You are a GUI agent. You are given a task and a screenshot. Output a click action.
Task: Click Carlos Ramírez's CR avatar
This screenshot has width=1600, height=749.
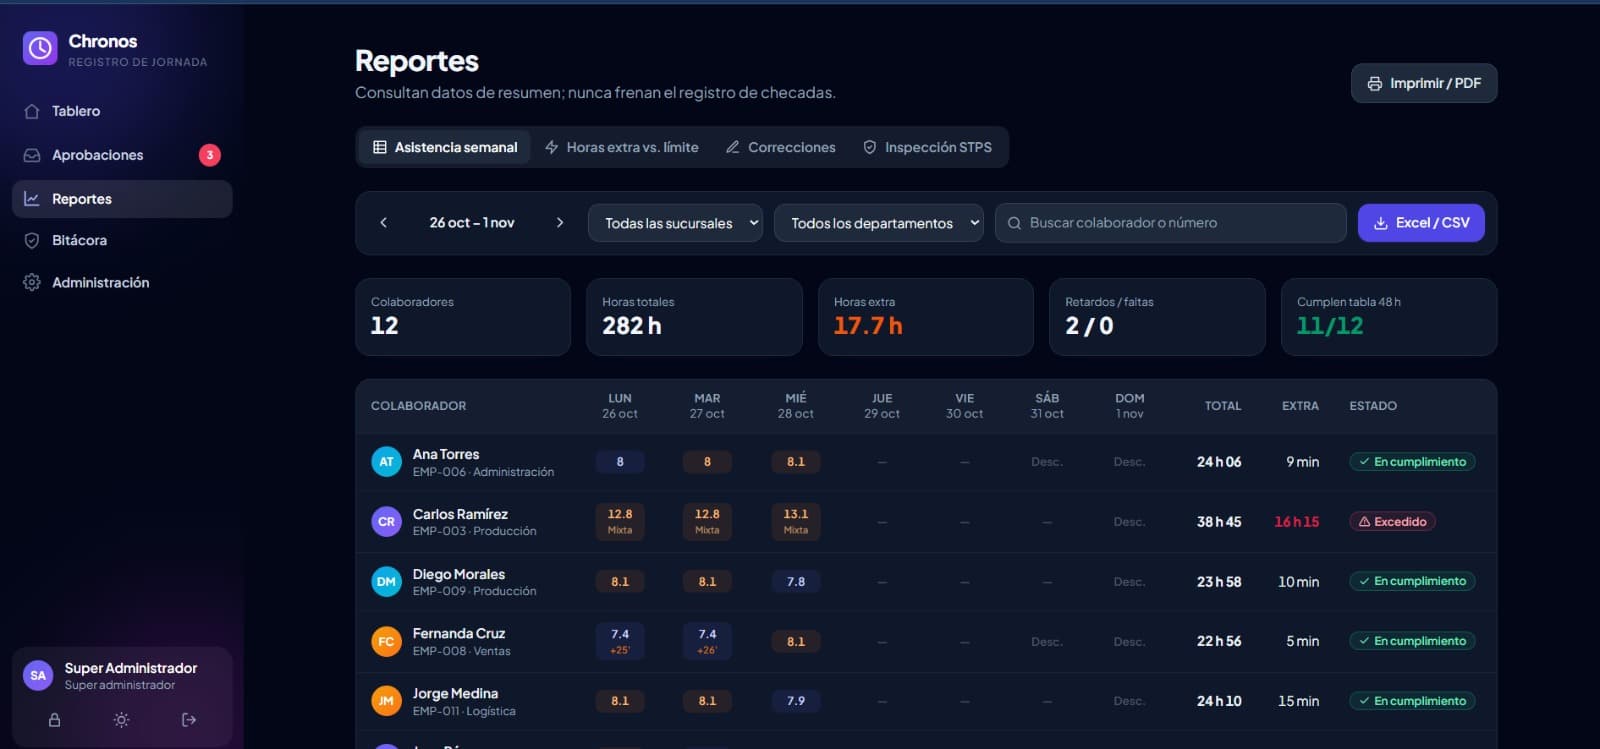coord(386,522)
